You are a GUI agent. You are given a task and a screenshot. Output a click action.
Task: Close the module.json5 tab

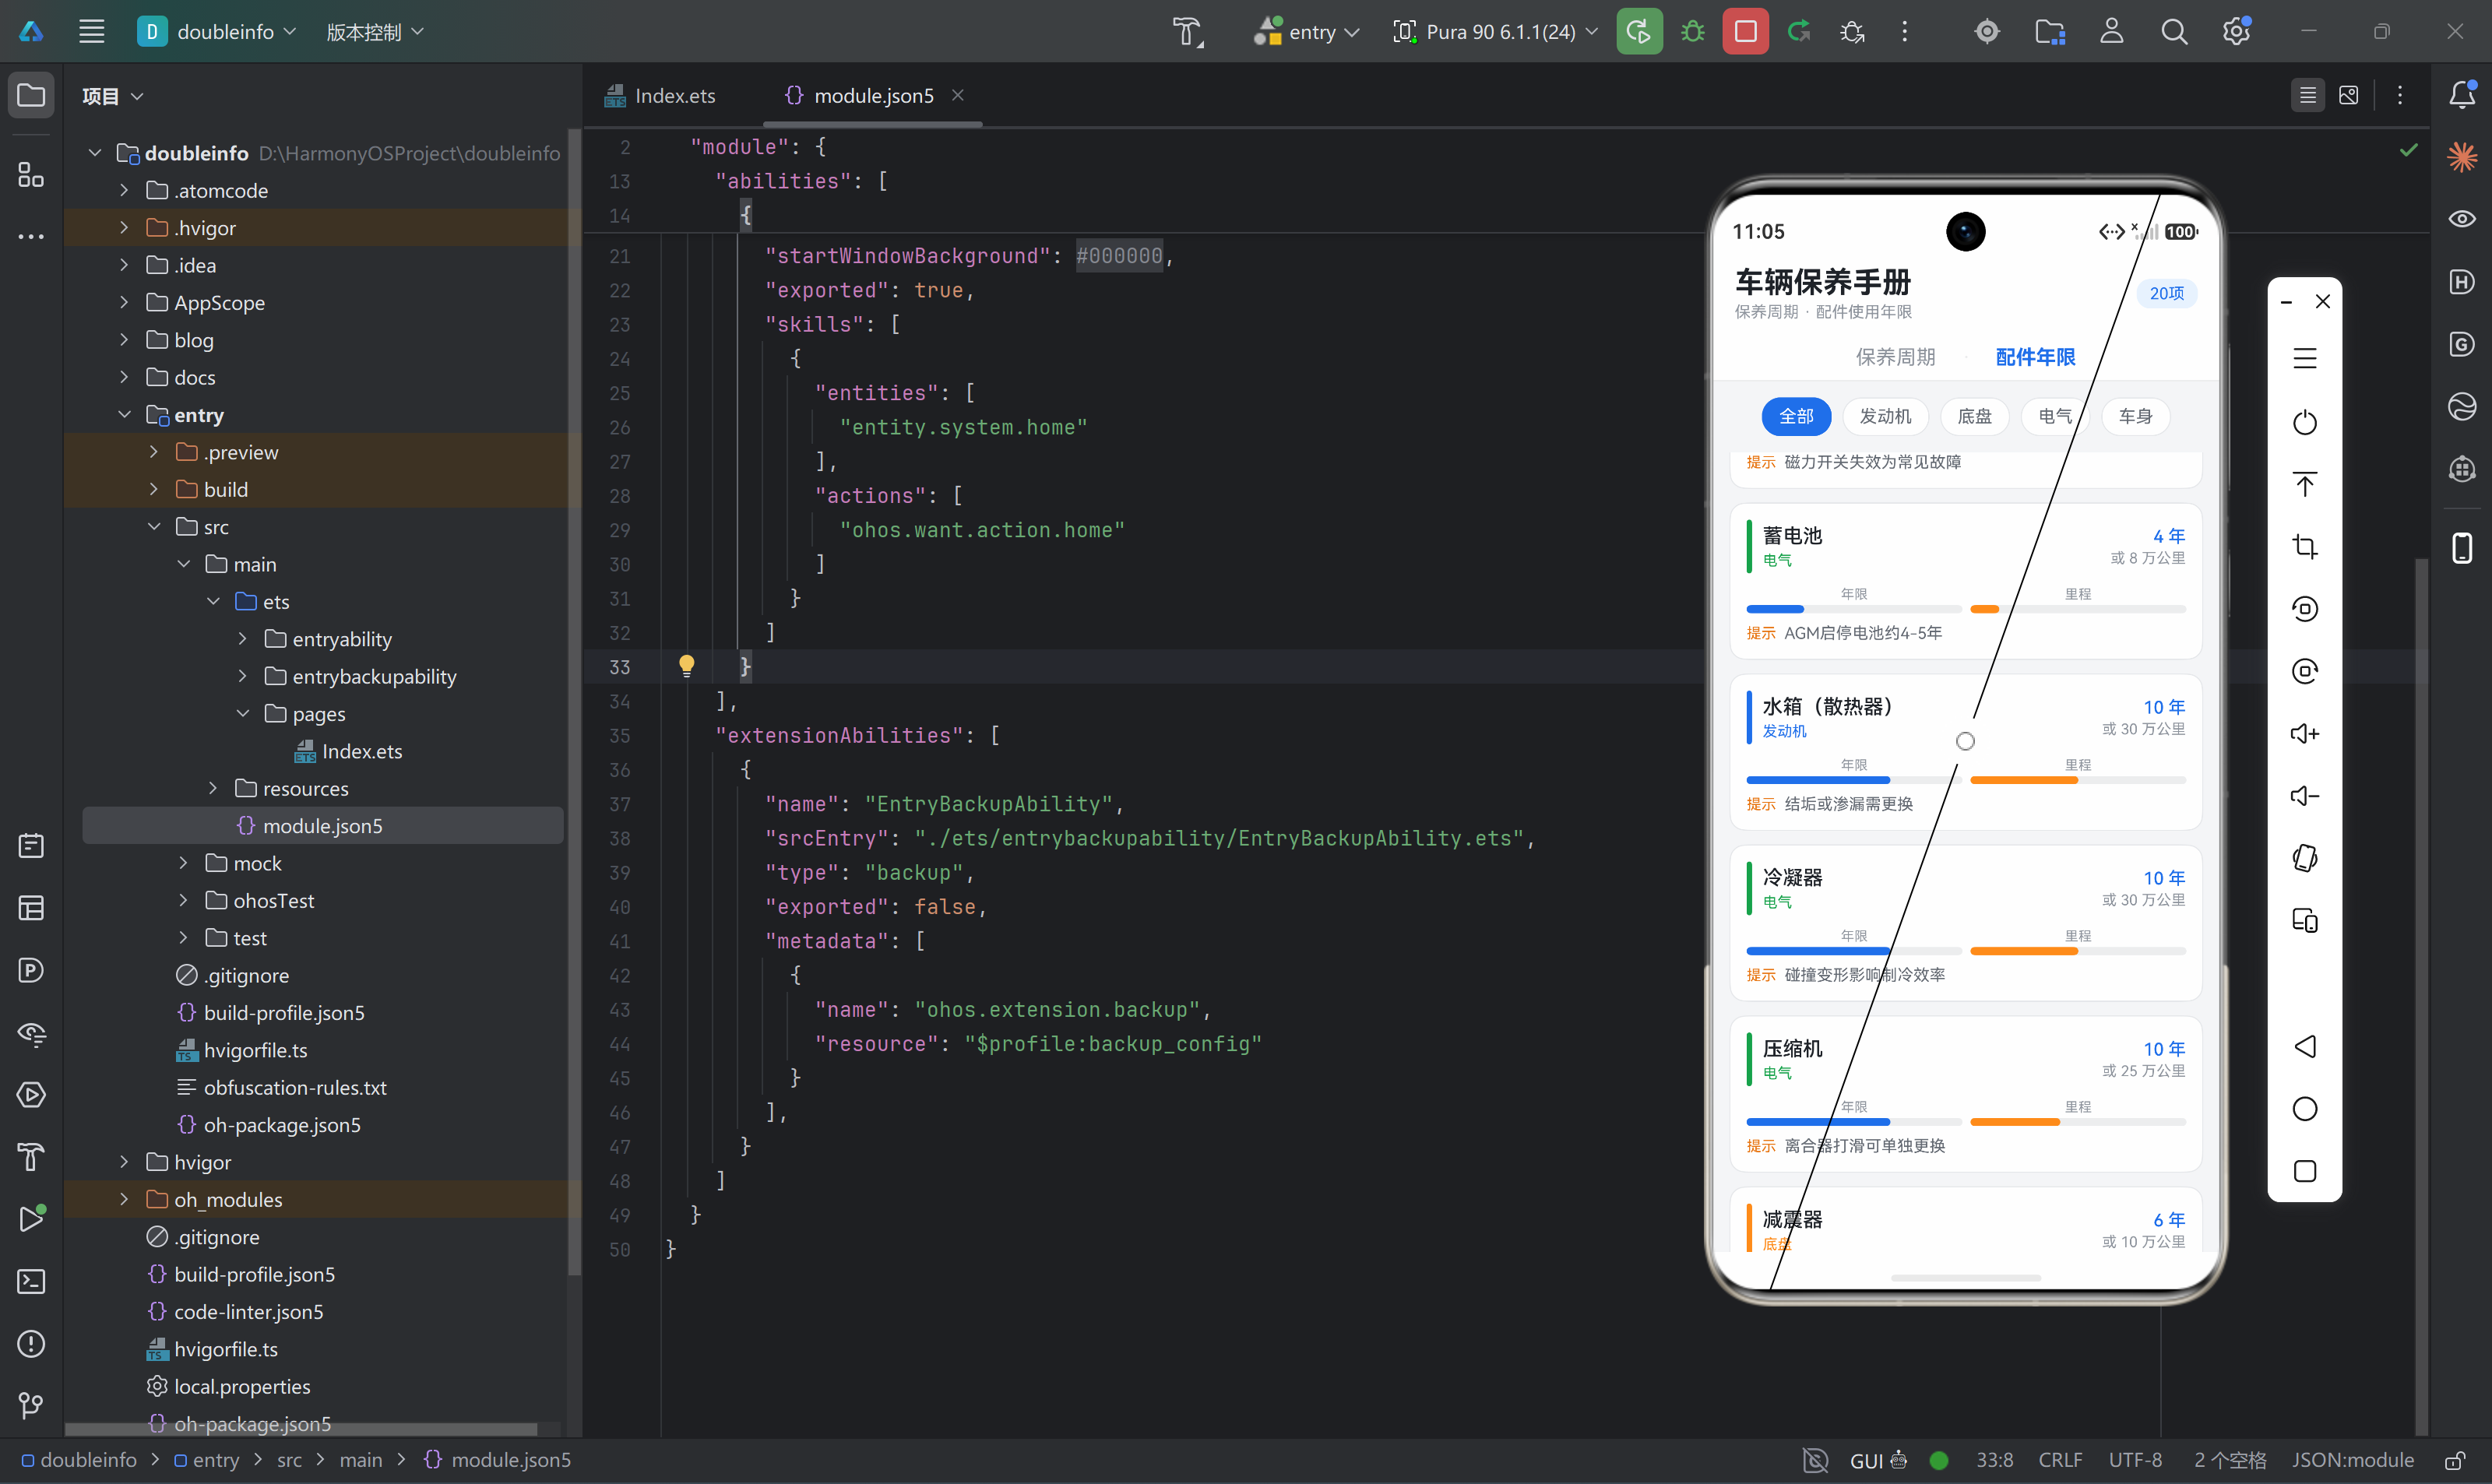957,95
